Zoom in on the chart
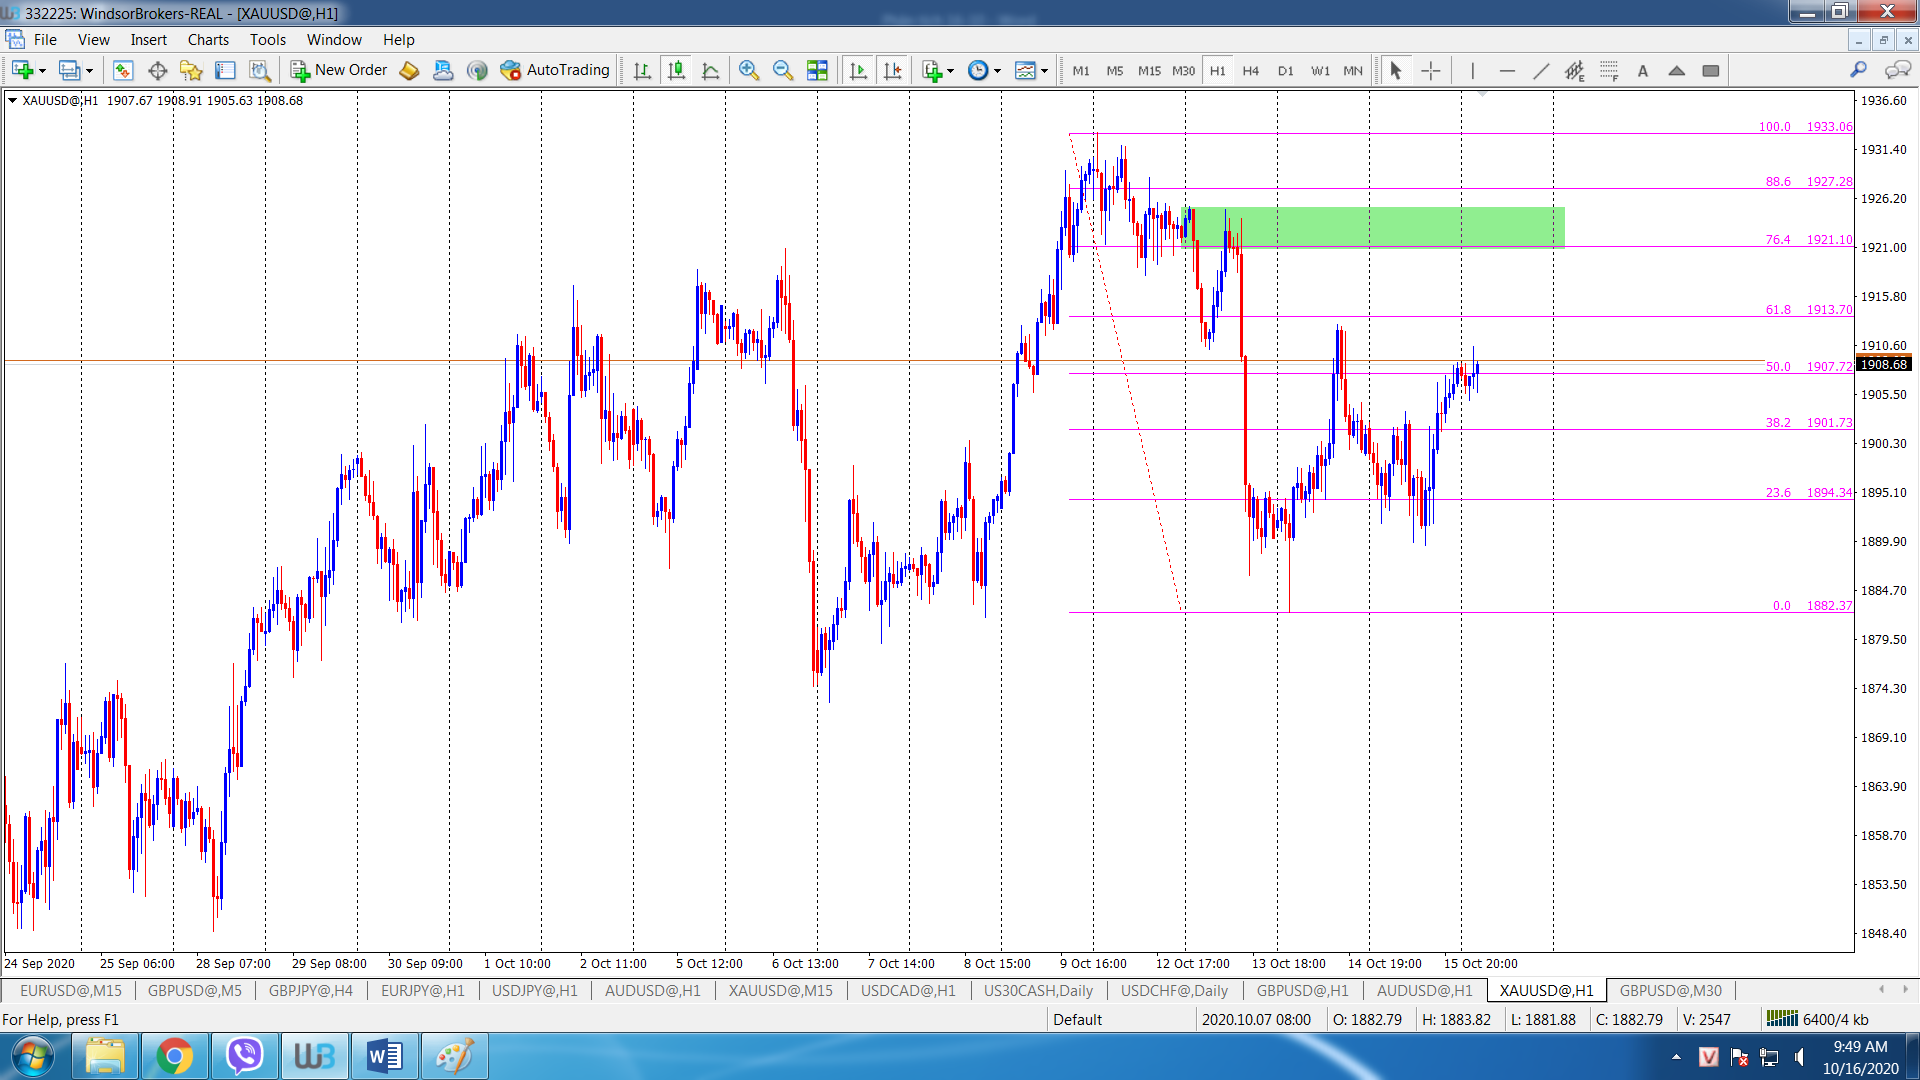This screenshot has height=1080, width=1920. 748,70
